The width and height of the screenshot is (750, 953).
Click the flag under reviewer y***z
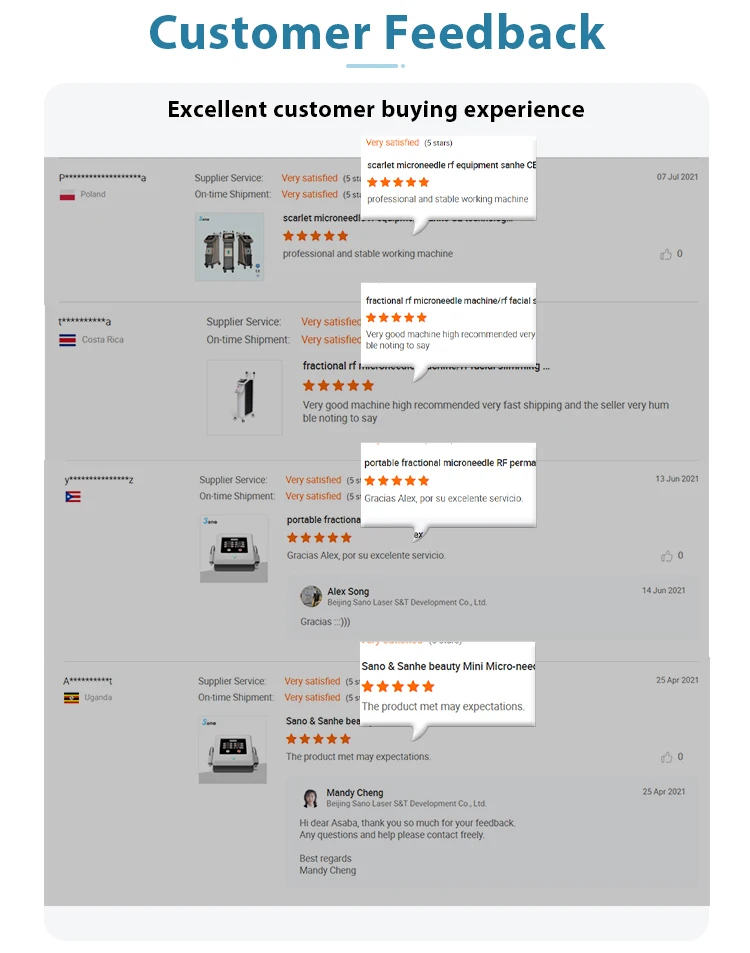tap(73, 497)
